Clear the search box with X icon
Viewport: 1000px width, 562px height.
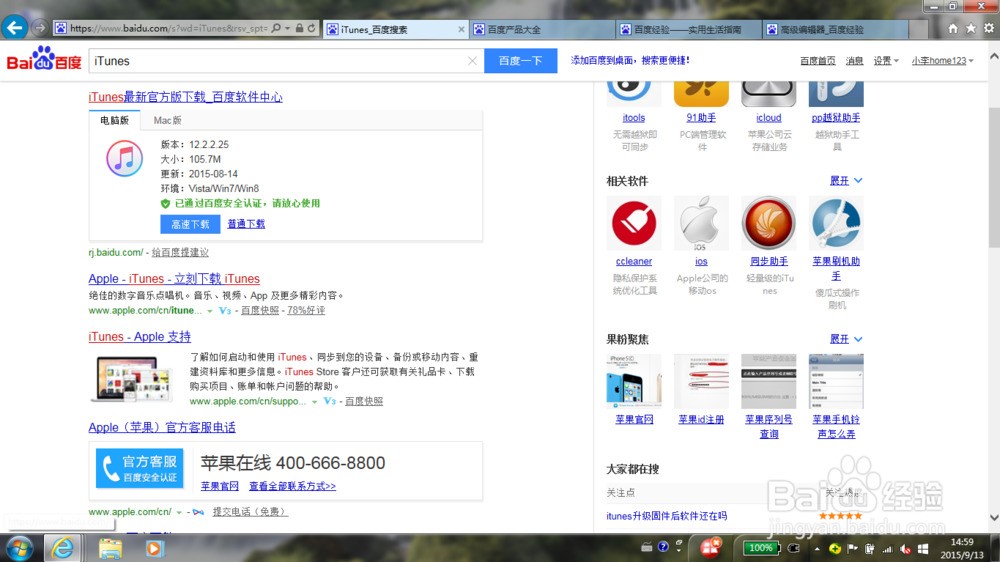point(472,61)
